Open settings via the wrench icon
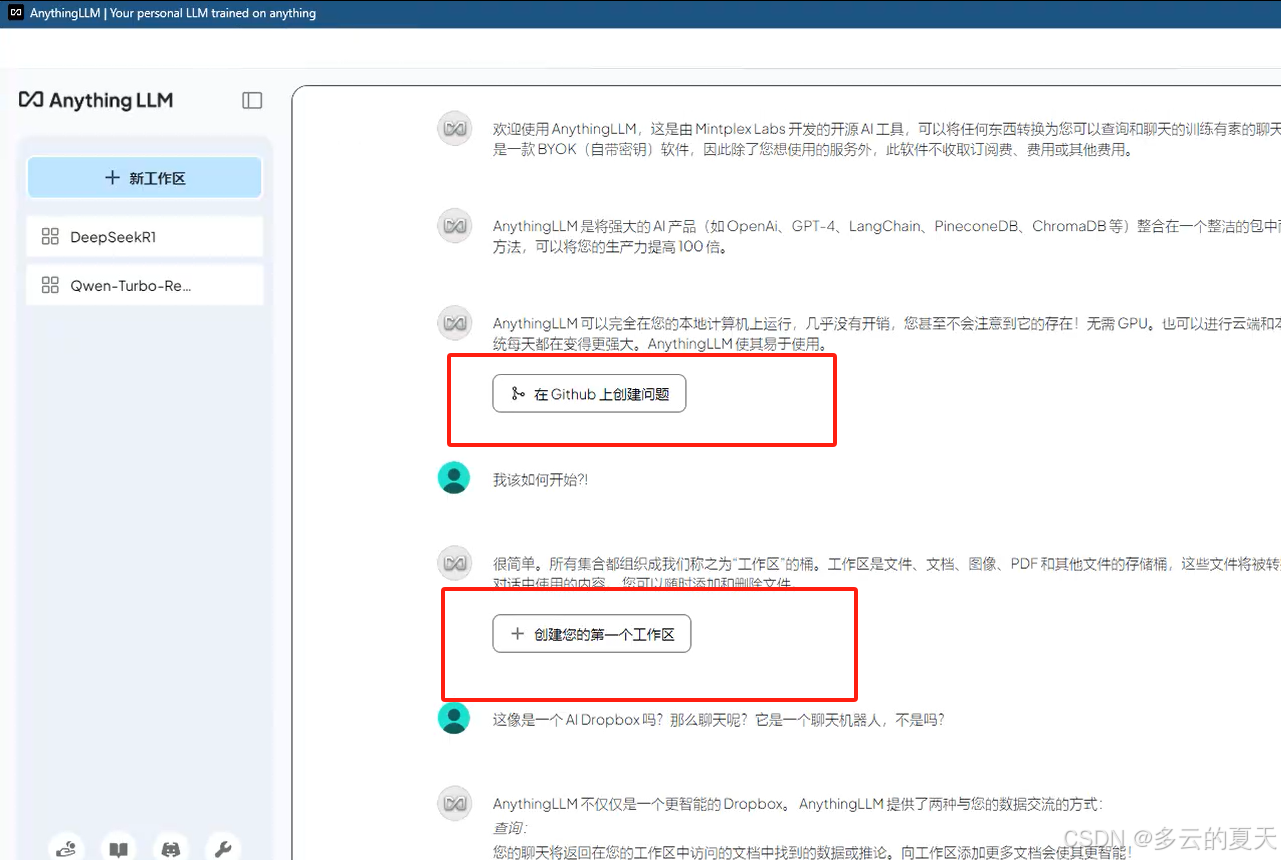The height and width of the screenshot is (860, 1281). 223,849
